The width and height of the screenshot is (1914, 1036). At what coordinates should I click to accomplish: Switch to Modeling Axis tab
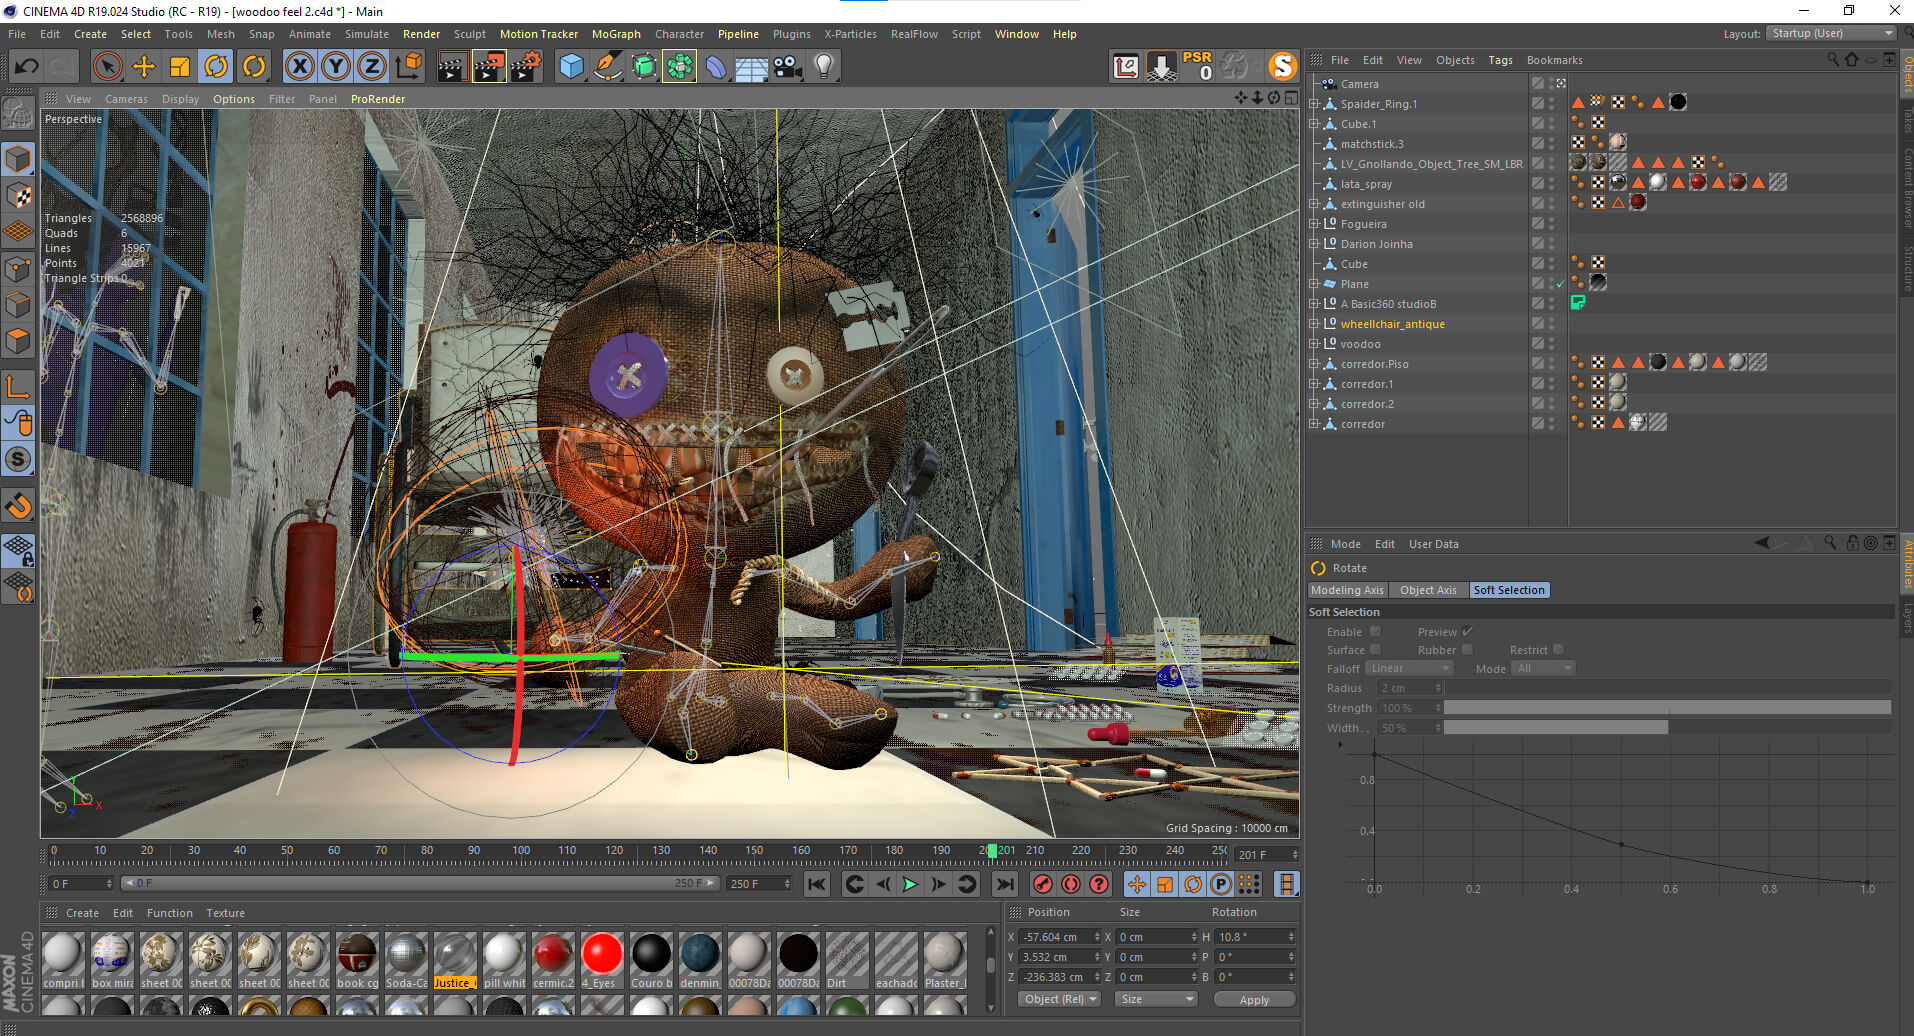click(1347, 590)
